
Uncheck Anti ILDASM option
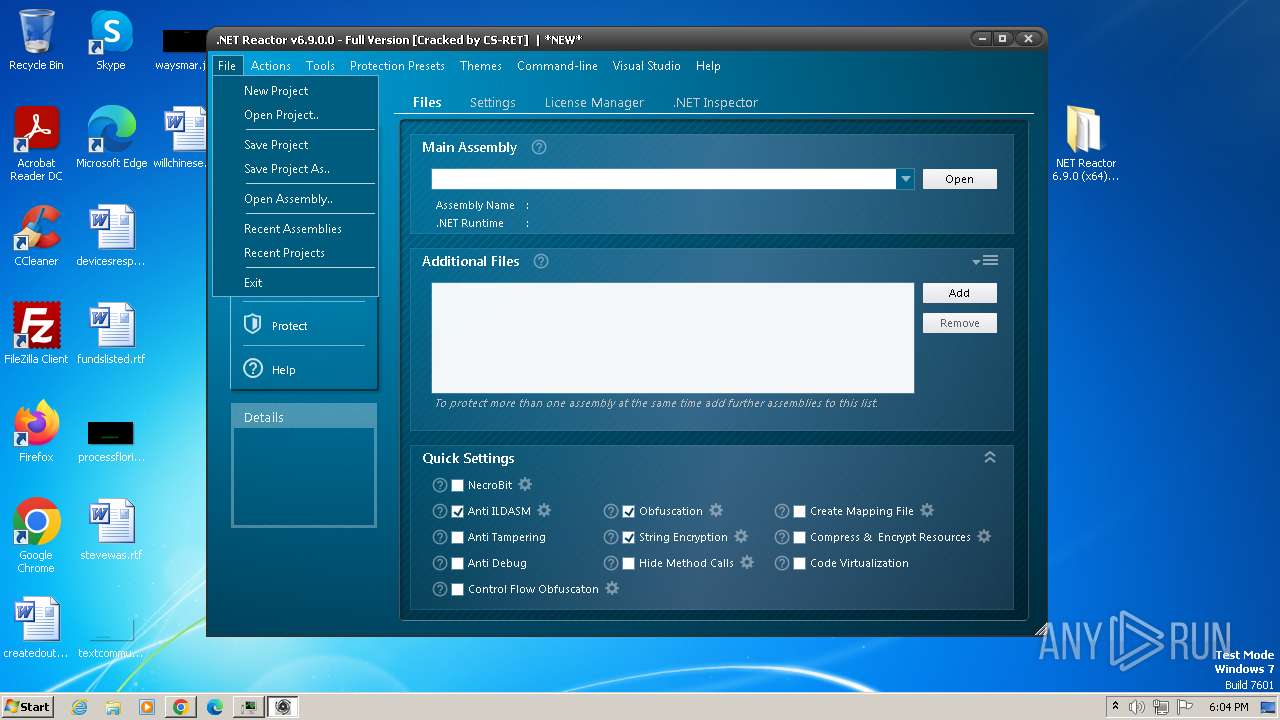(457, 511)
